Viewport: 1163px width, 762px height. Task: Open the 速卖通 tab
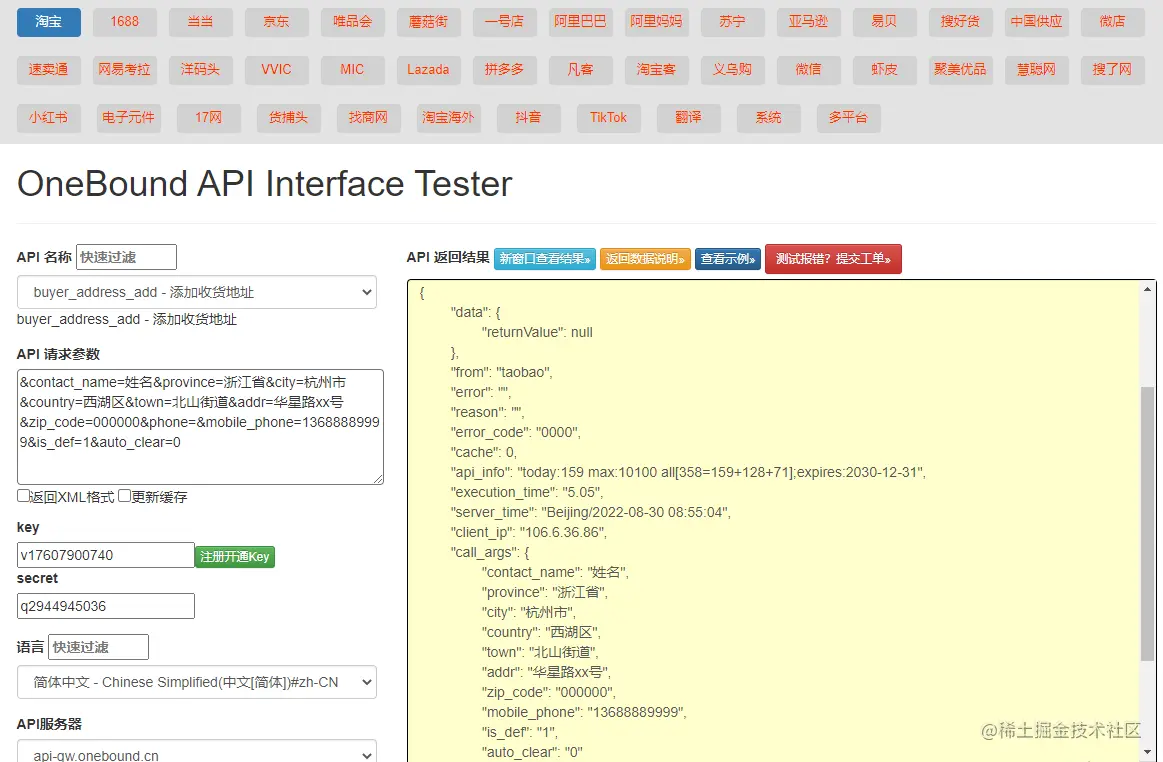pos(48,69)
